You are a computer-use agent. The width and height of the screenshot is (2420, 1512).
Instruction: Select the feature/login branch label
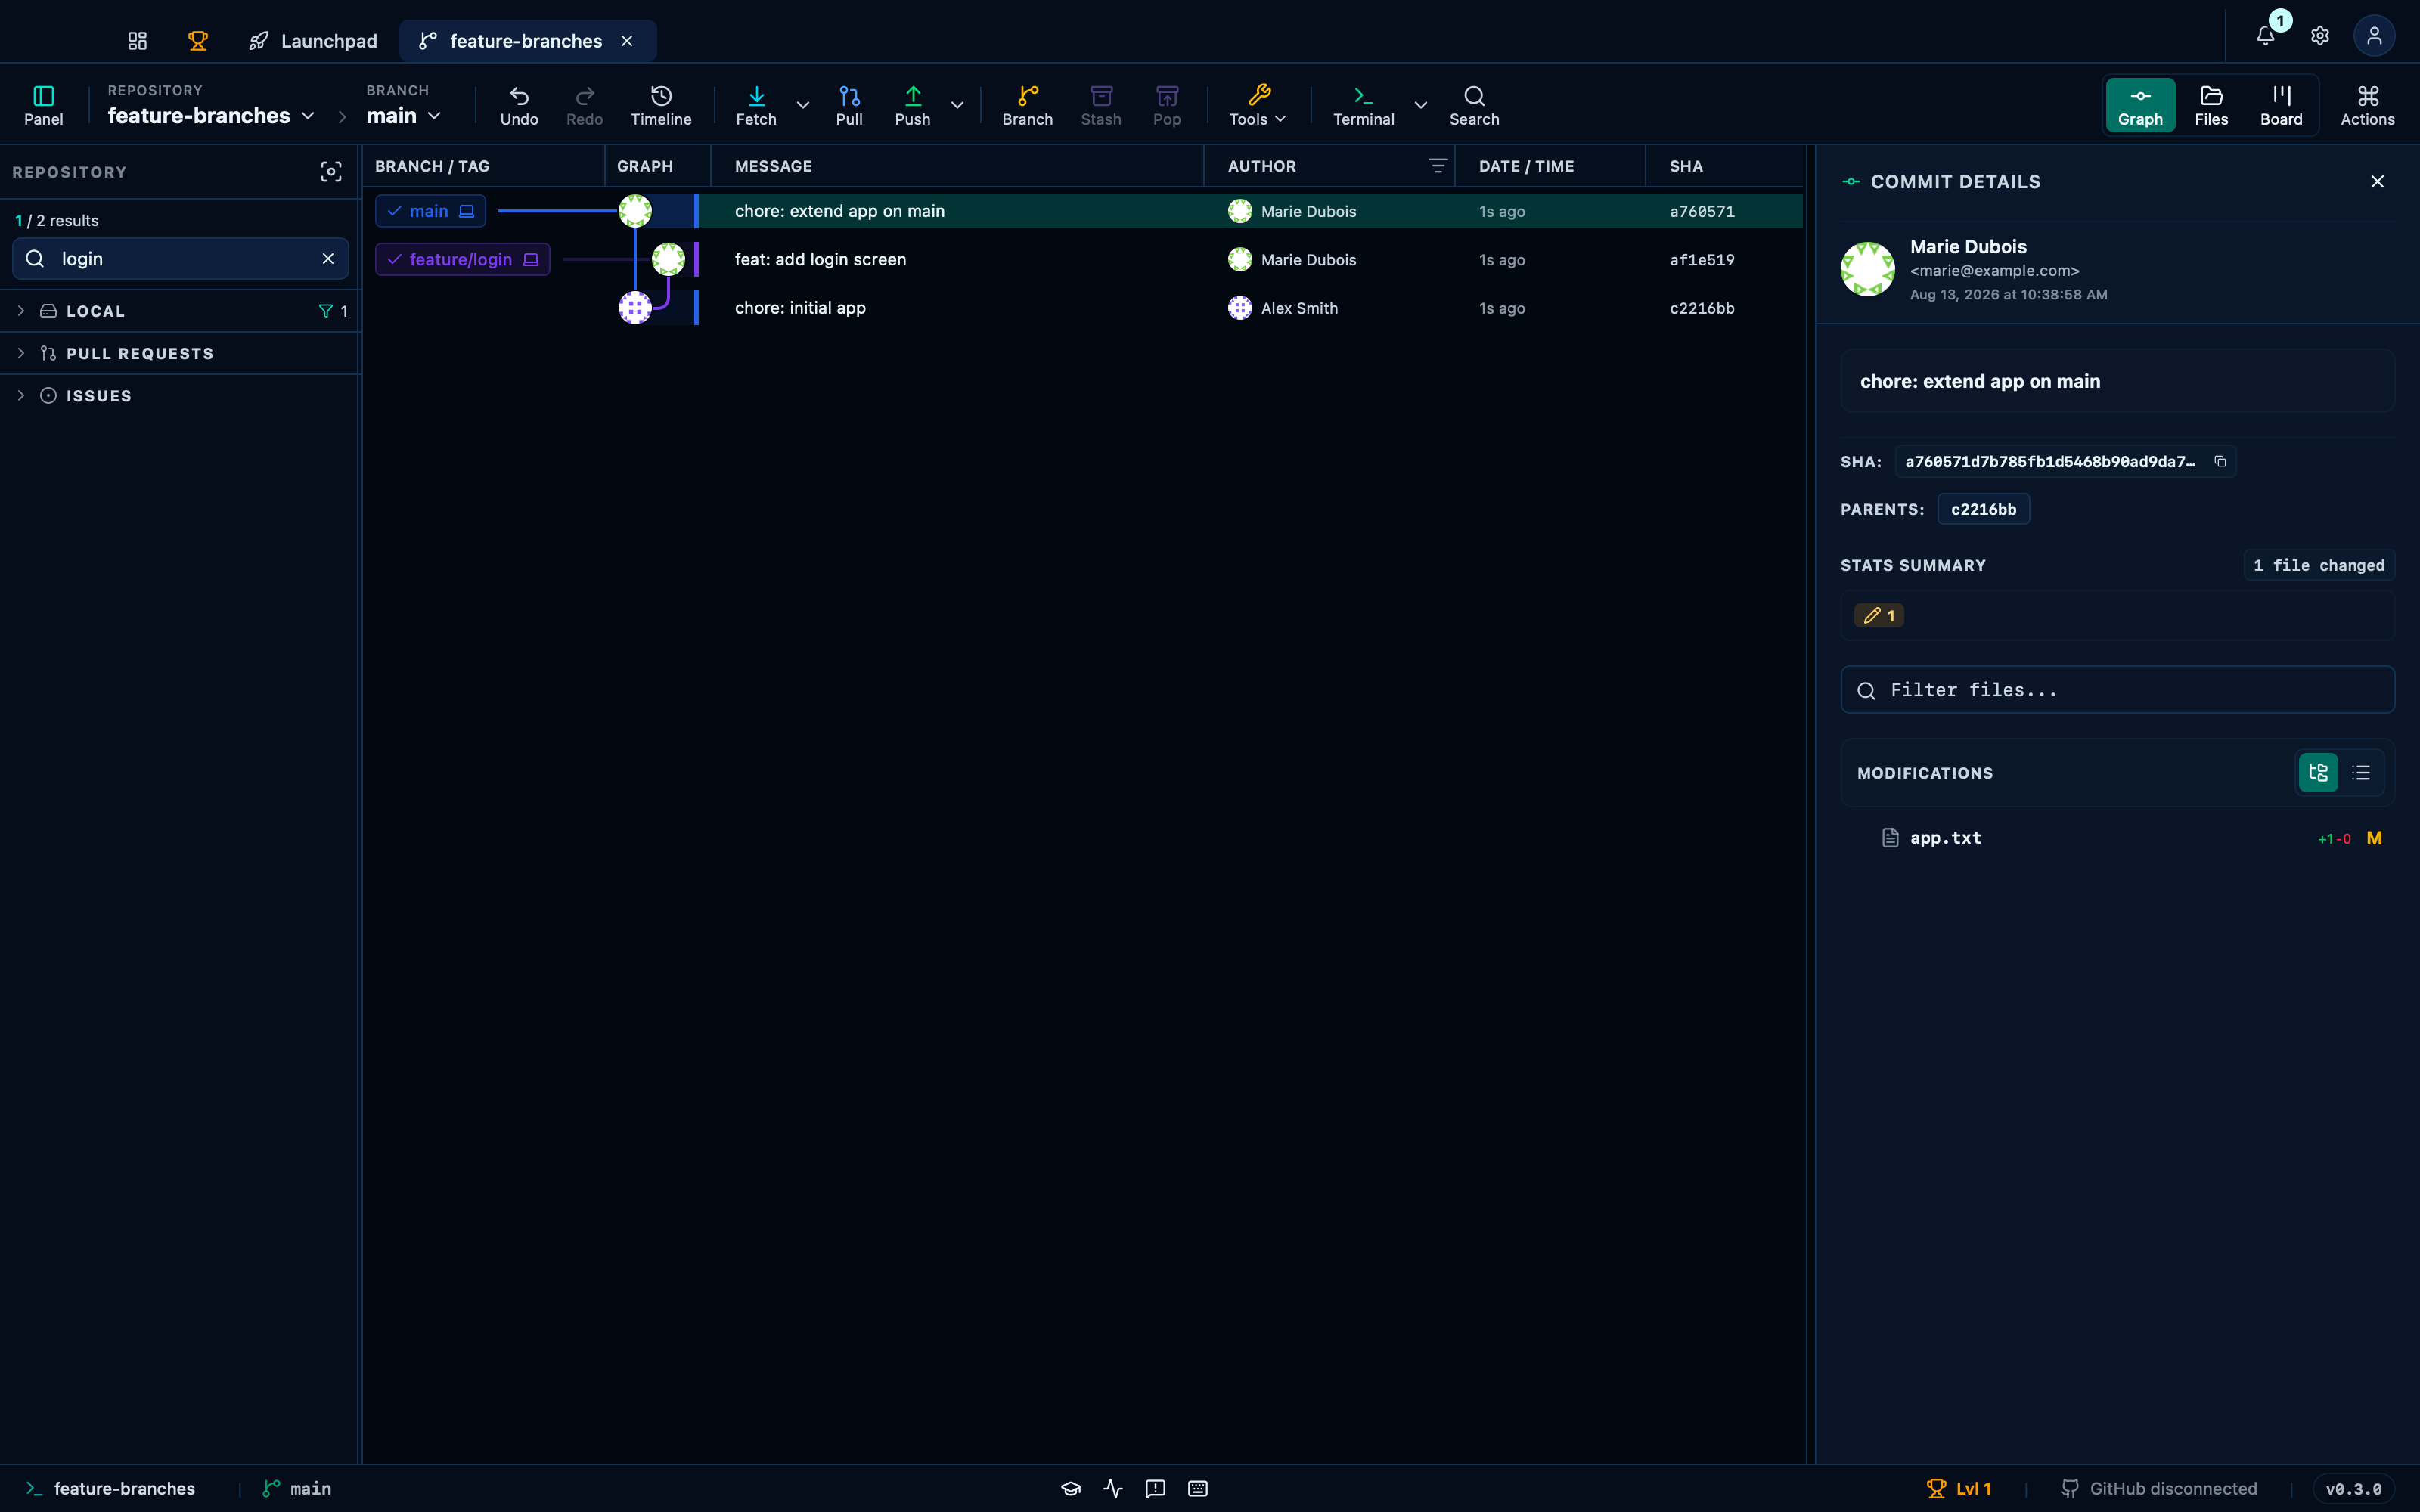point(462,259)
